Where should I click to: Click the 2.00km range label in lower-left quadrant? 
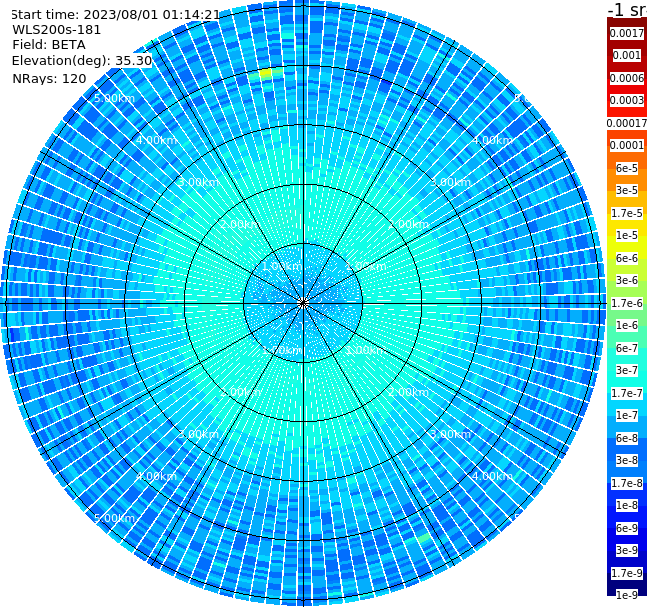[x=241, y=392]
